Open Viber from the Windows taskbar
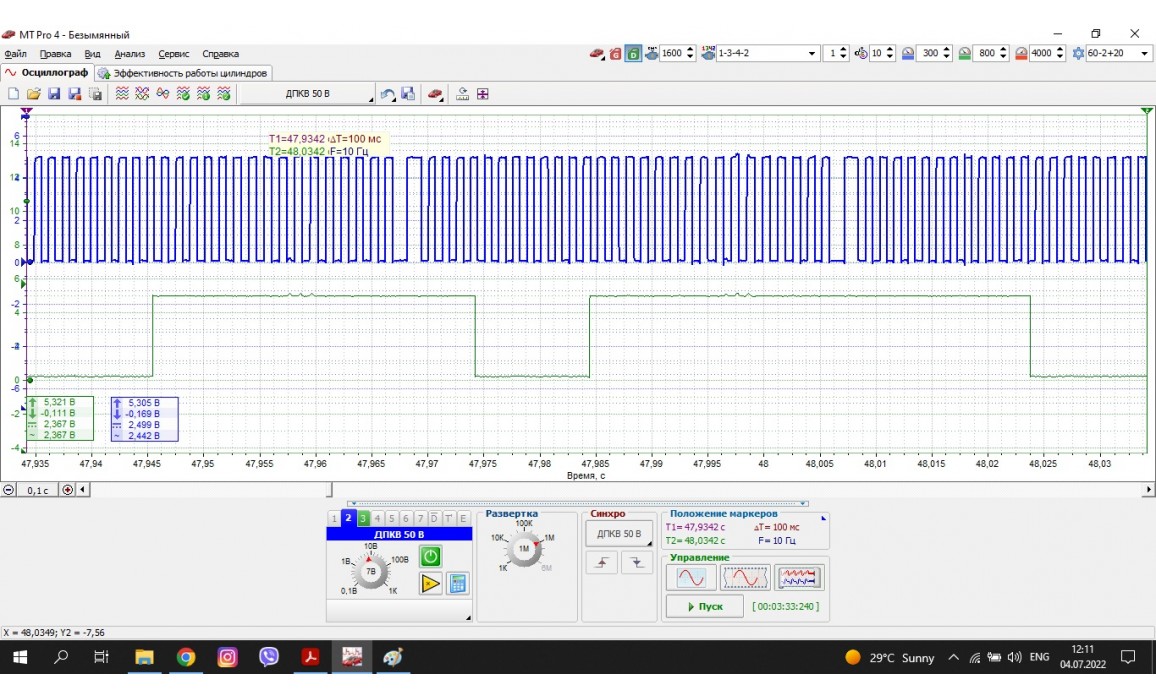 coord(269,657)
